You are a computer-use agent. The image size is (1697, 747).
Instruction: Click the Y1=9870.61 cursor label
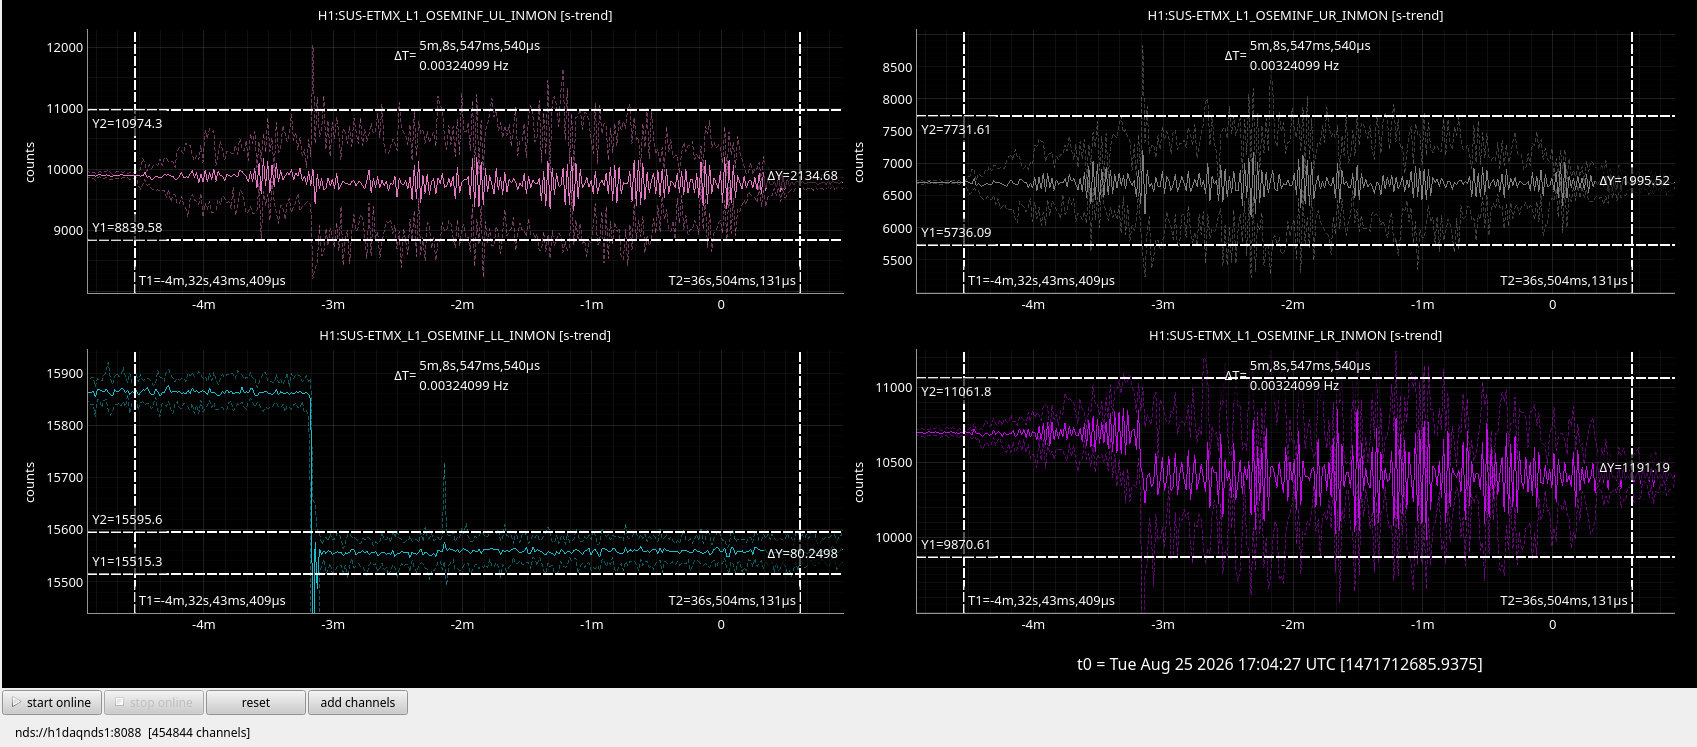[x=956, y=544]
